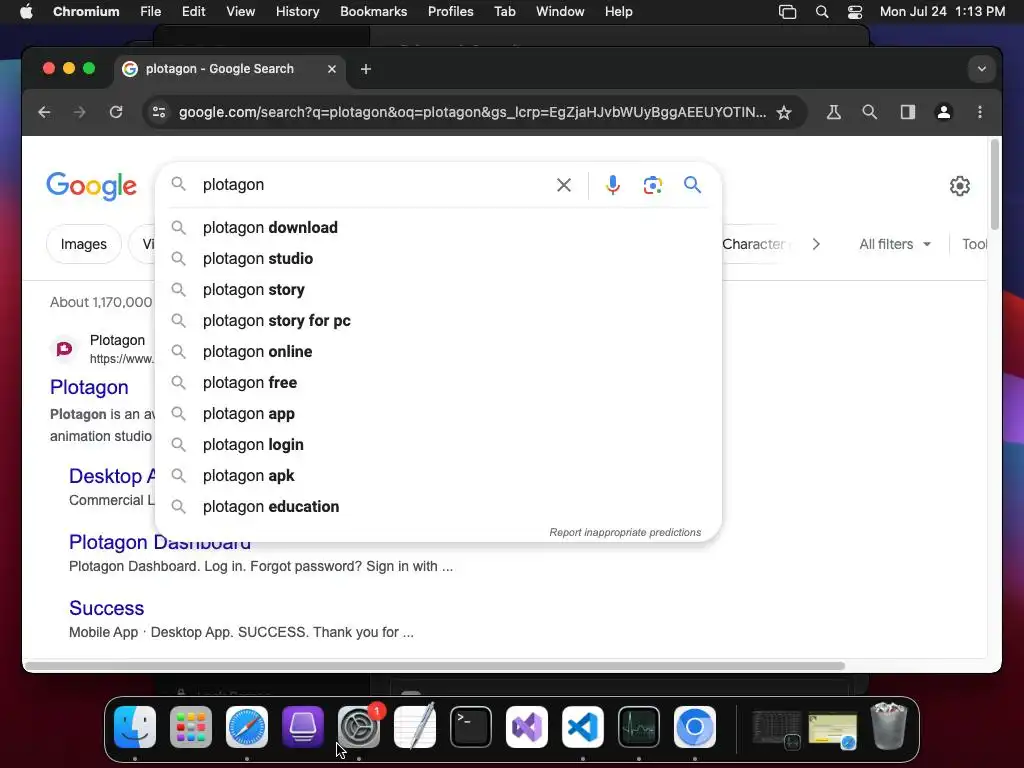Image resolution: width=1024 pixels, height=768 pixels.
Task: Open the Trash in the dock
Action: pyautogui.click(x=889, y=726)
